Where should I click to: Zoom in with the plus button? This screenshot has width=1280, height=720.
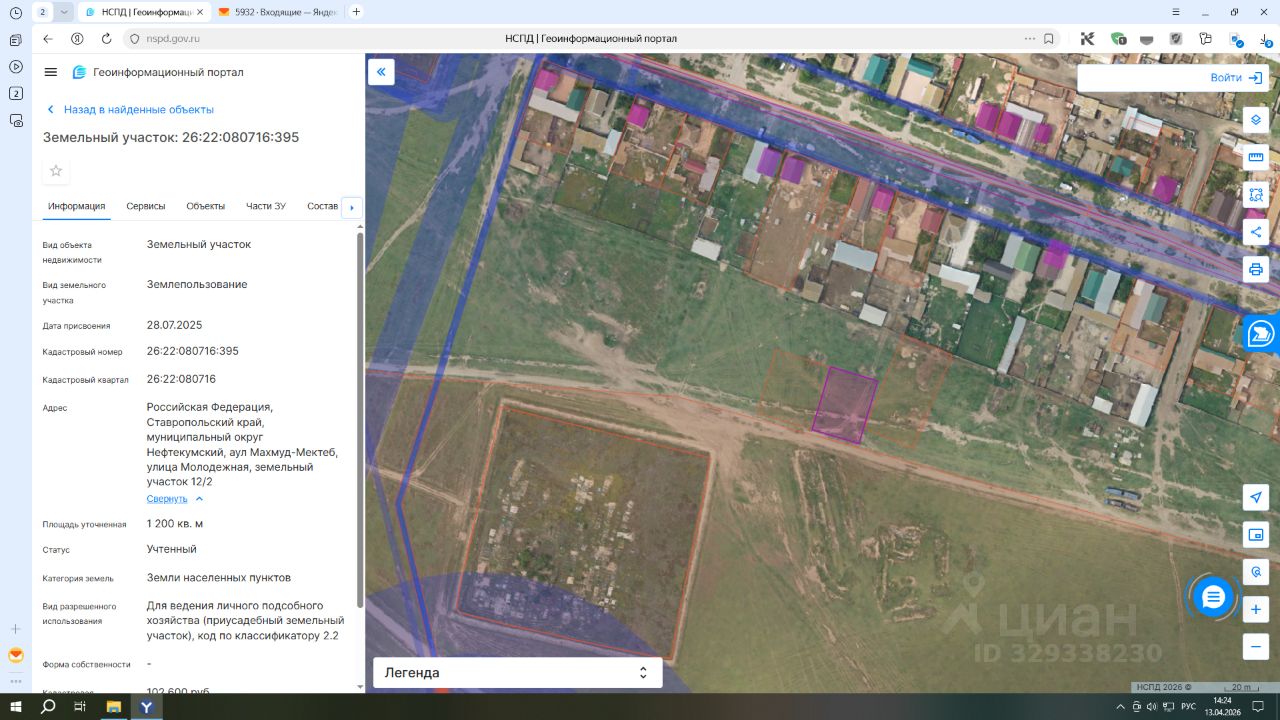(x=1256, y=609)
